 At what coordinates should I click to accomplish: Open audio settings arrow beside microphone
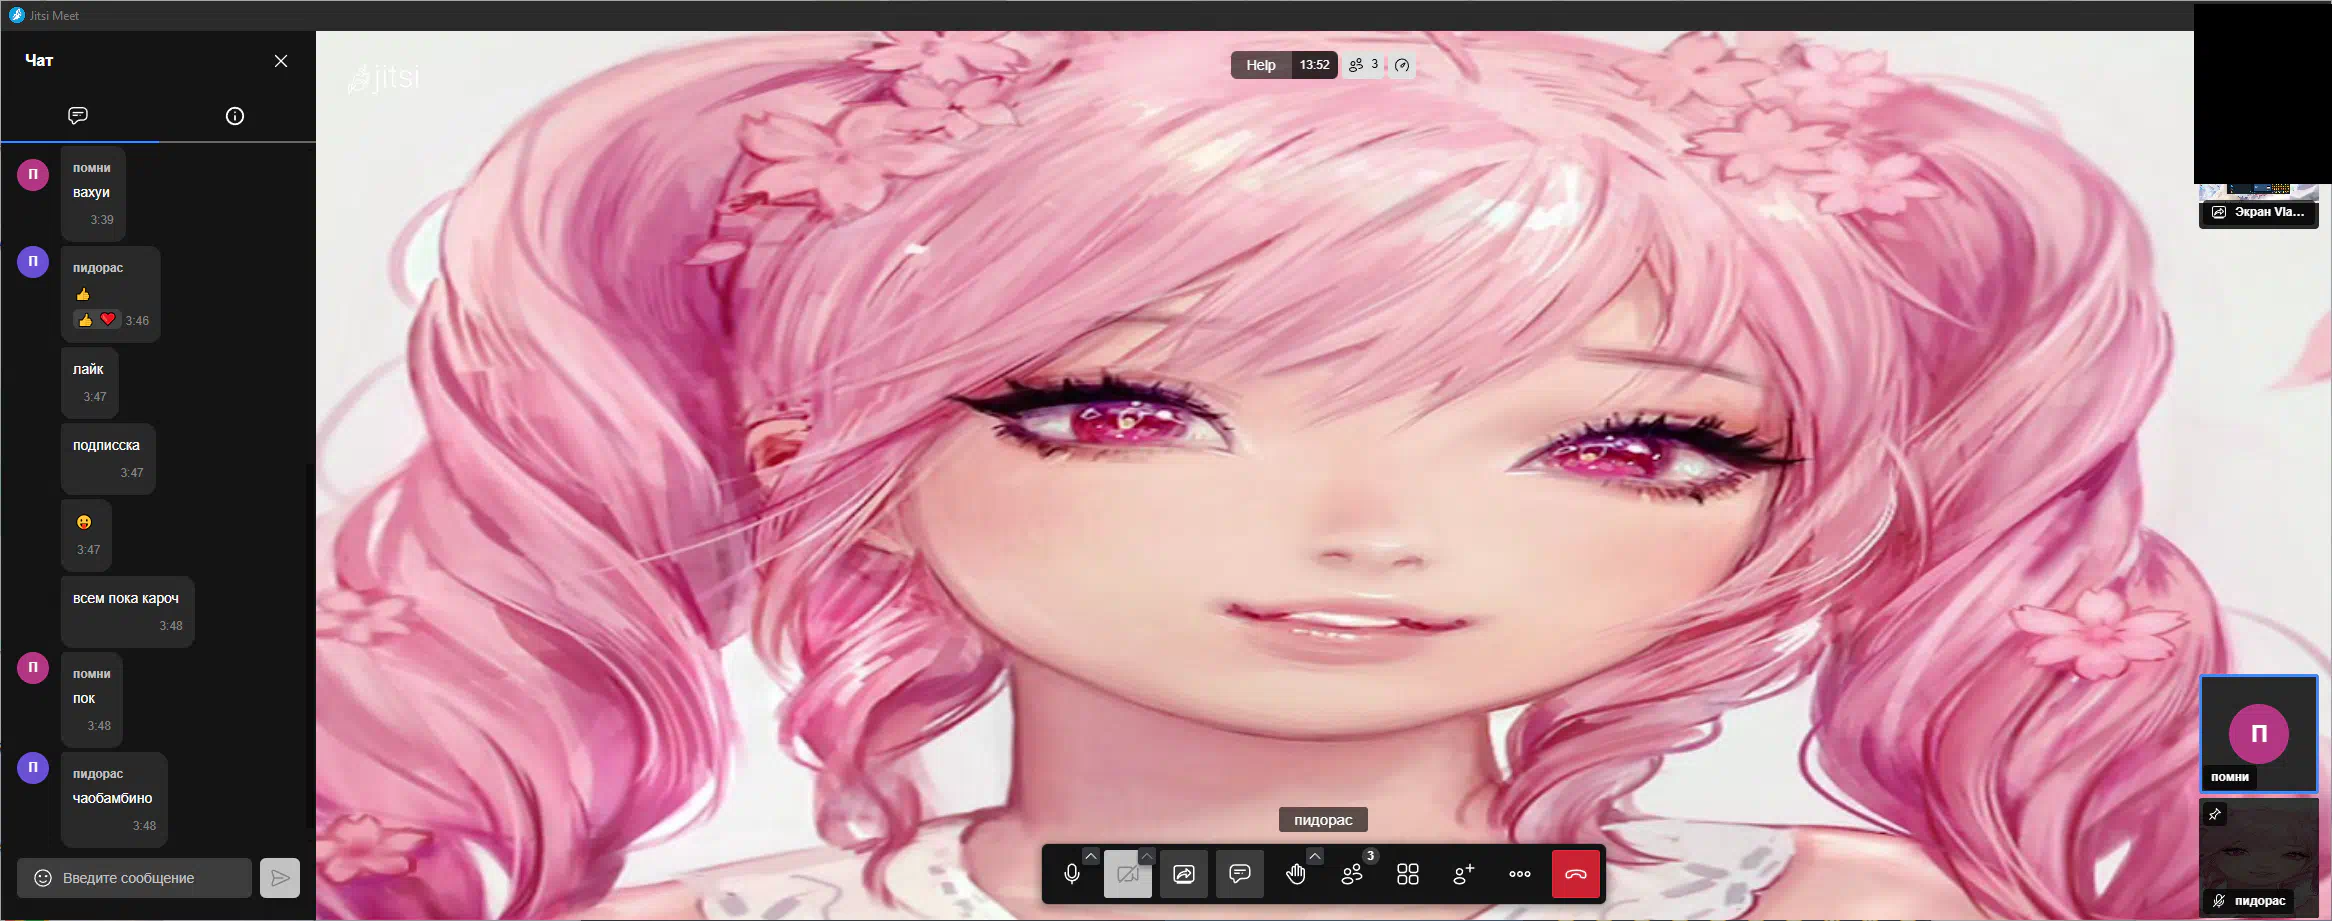click(1091, 856)
